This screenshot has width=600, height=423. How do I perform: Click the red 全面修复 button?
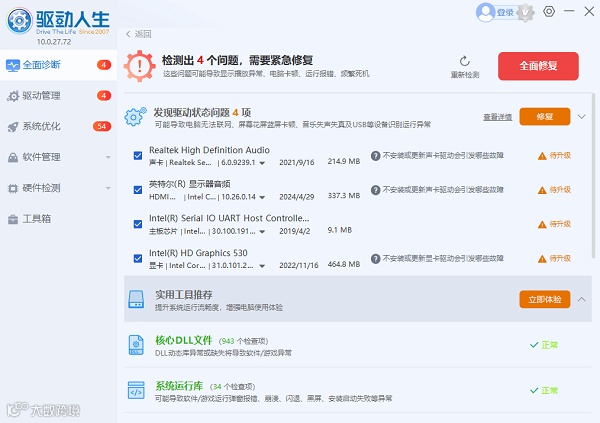click(x=538, y=66)
